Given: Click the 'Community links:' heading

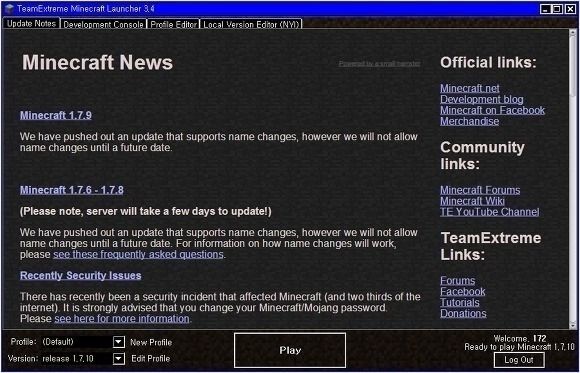Looking at the screenshot, I should click(x=482, y=155).
